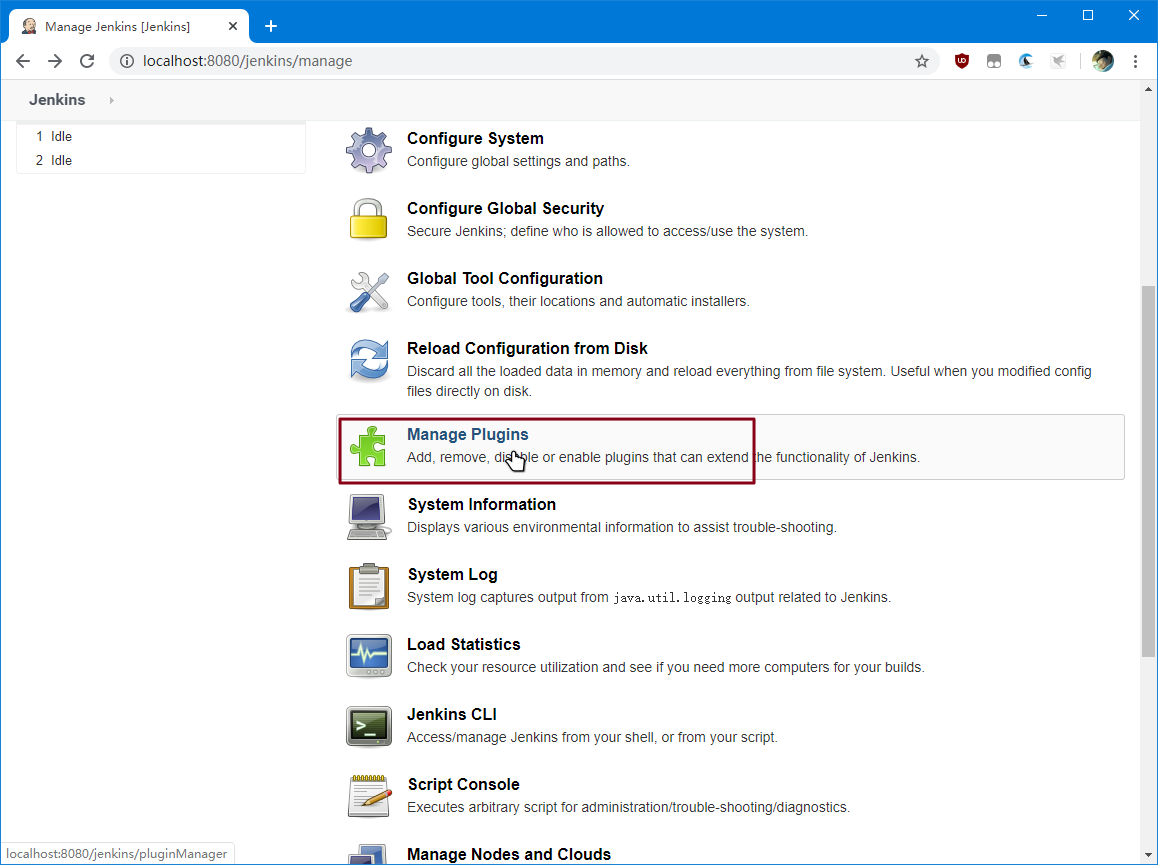Click the grey square extension icon beside uBlock
The width and height of the screenshot is (1158, 865).
pos(994,61)
